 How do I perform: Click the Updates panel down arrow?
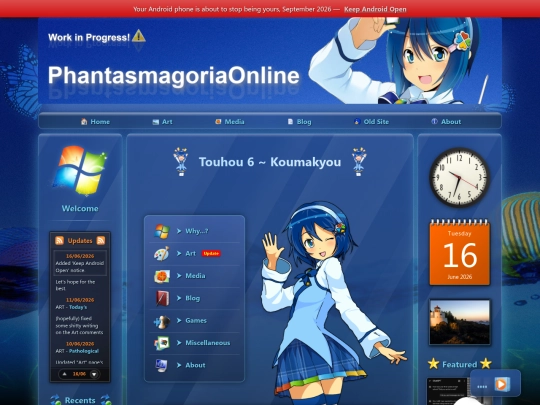pyautogui.click(x=94, y=374)
